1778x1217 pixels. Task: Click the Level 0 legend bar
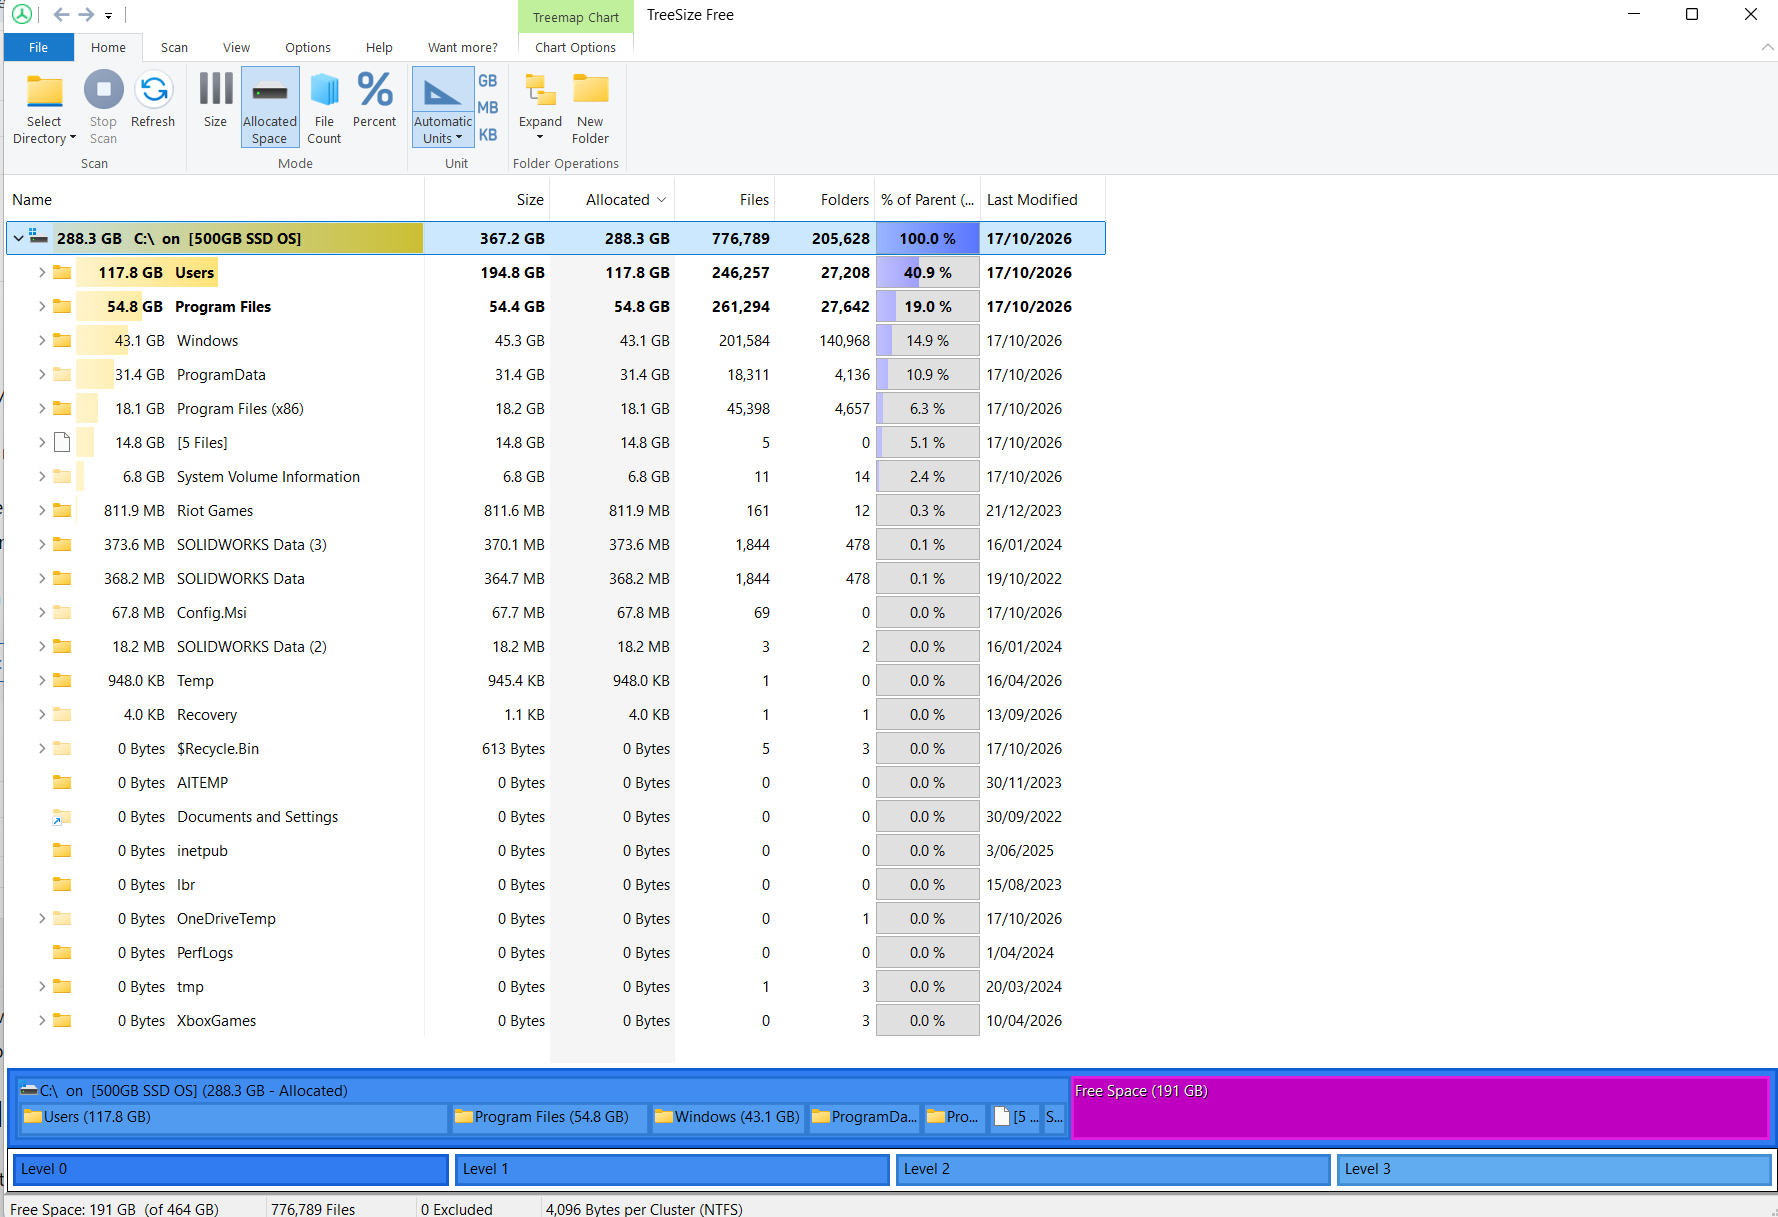[230, 1169]
